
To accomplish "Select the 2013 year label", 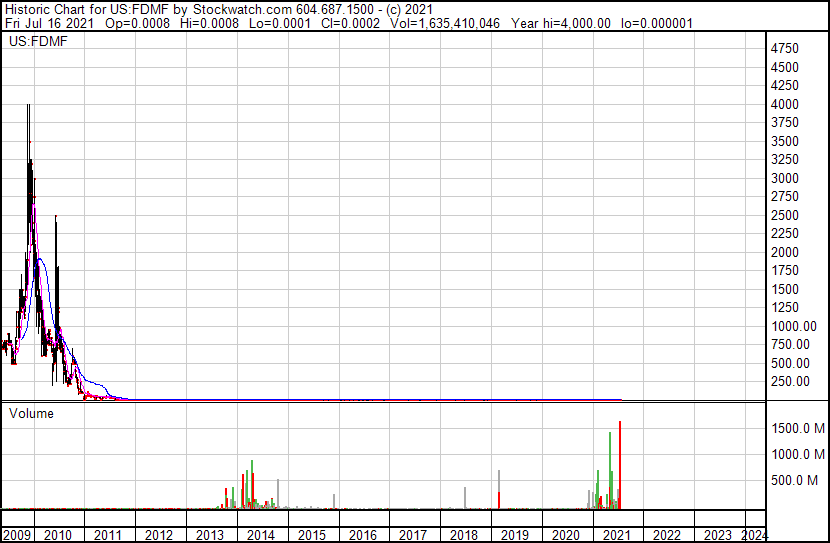I will [210, 535].
